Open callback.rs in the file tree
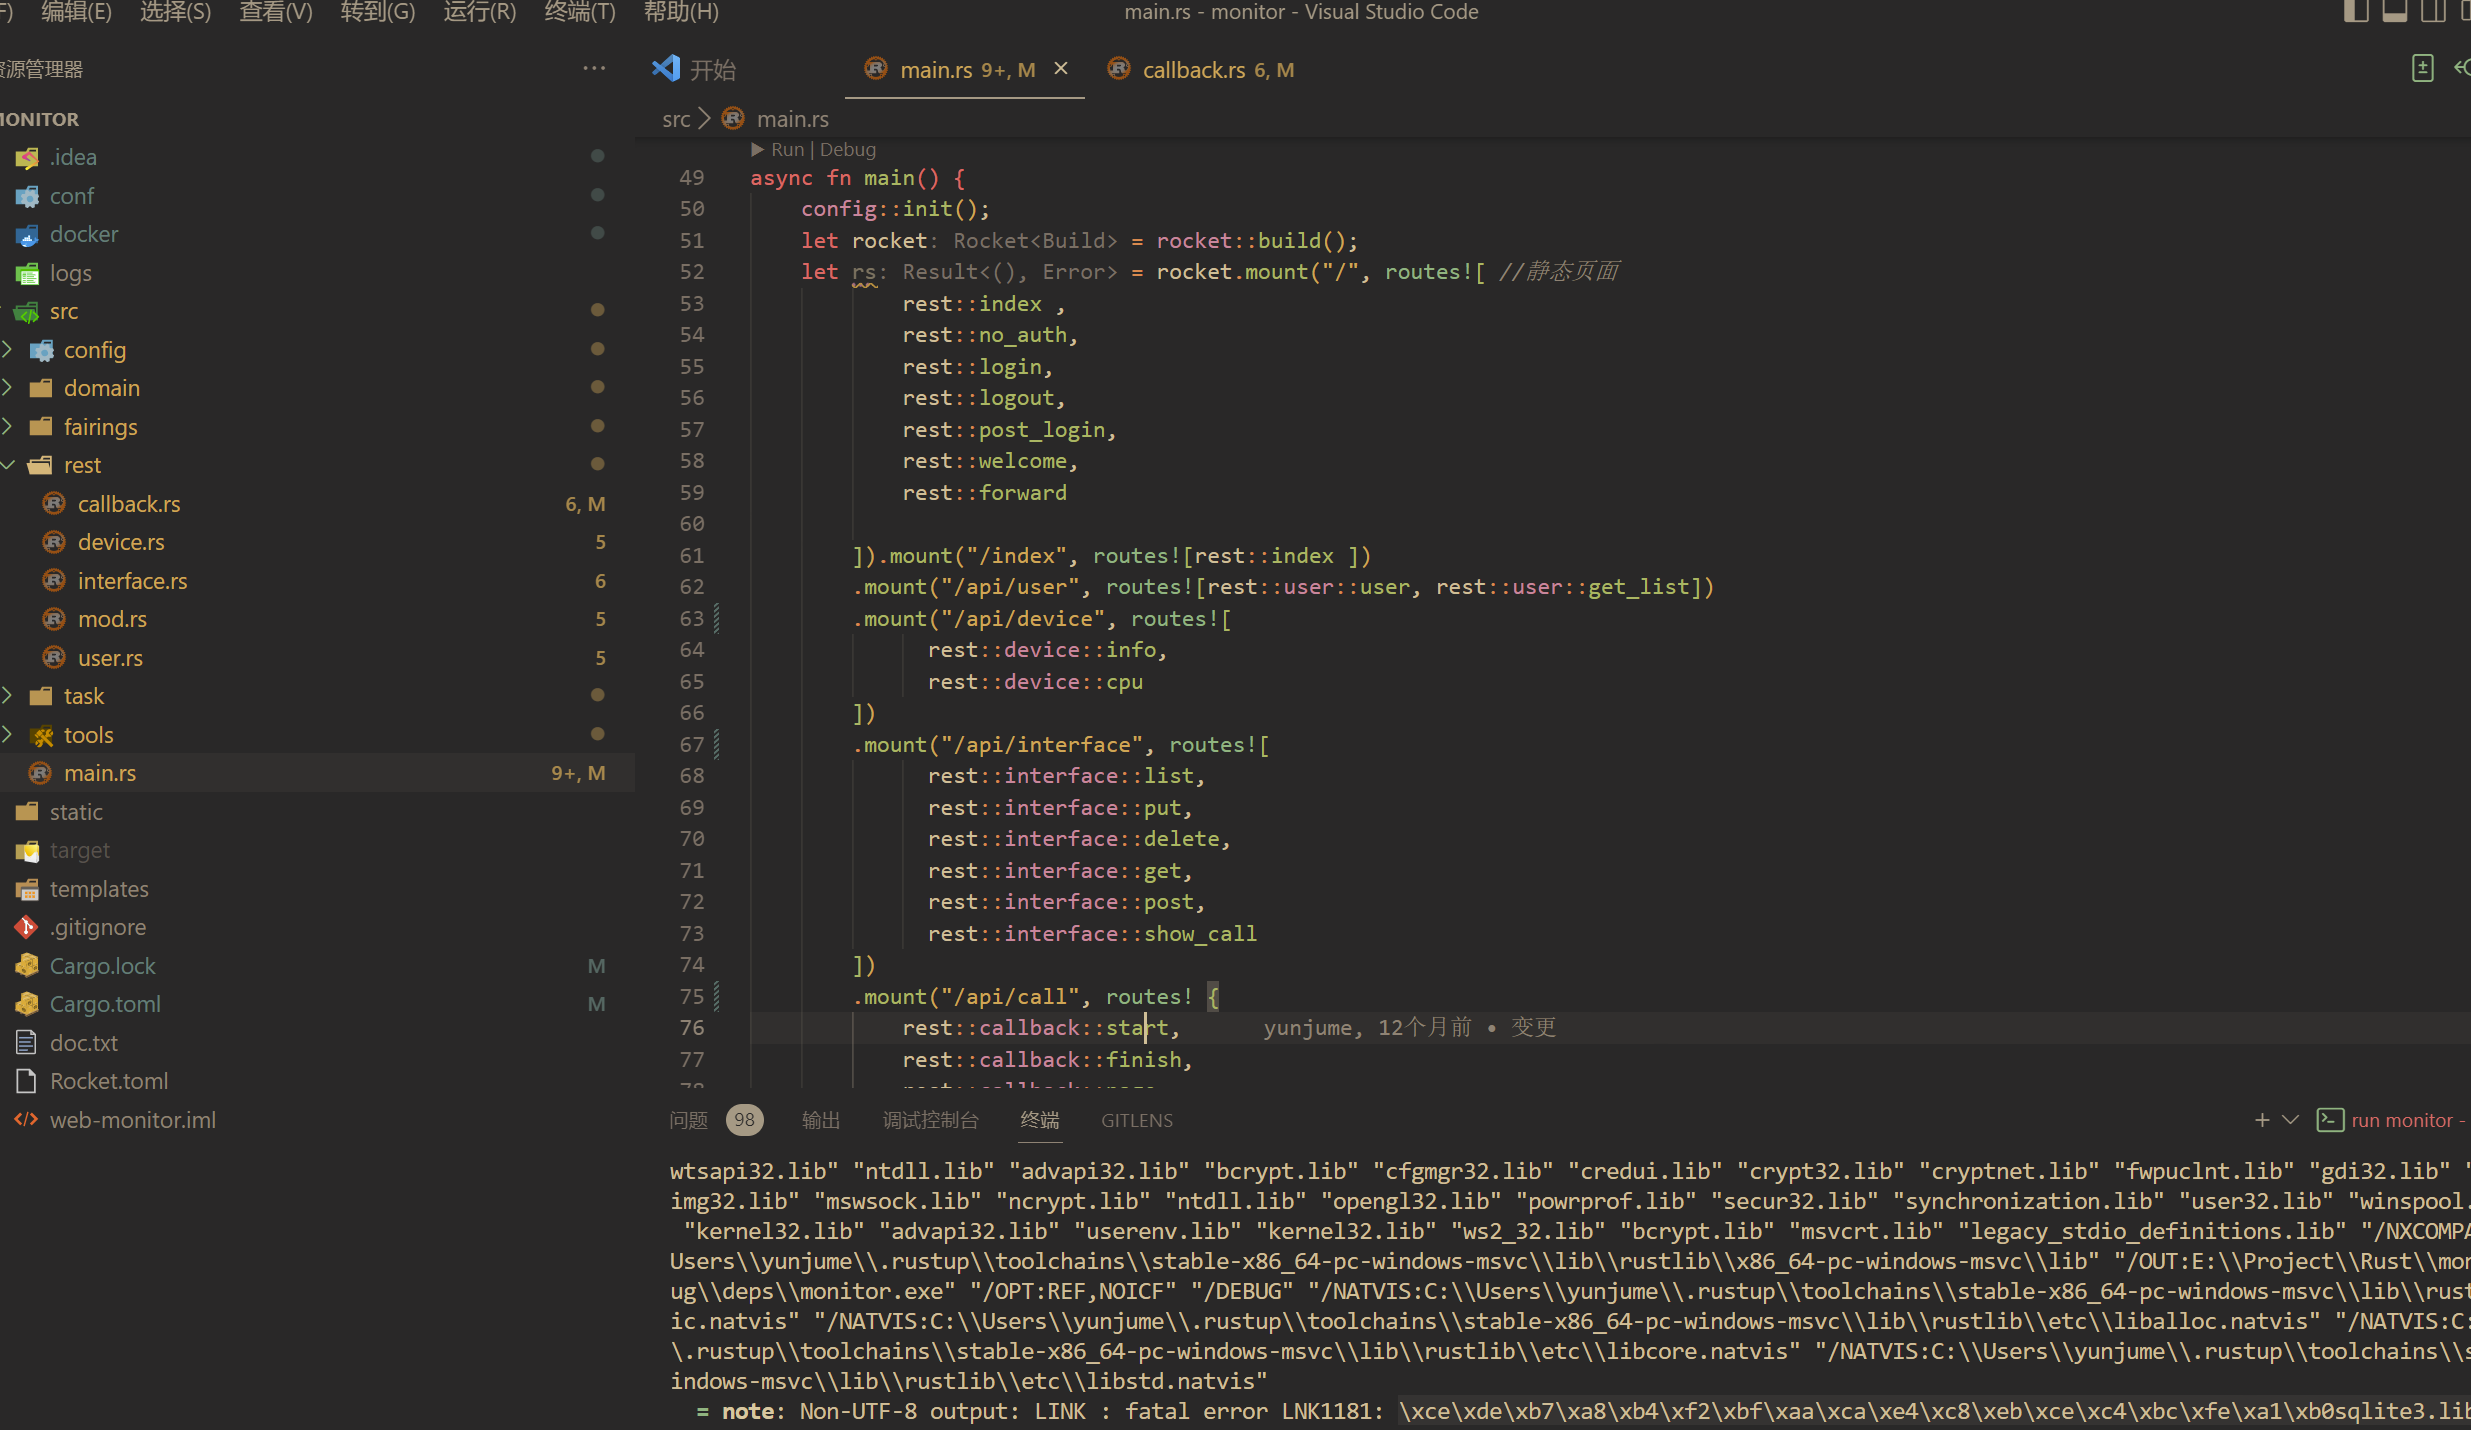The height and width of the screenshot is (1430, 2471). click(129, 504)
